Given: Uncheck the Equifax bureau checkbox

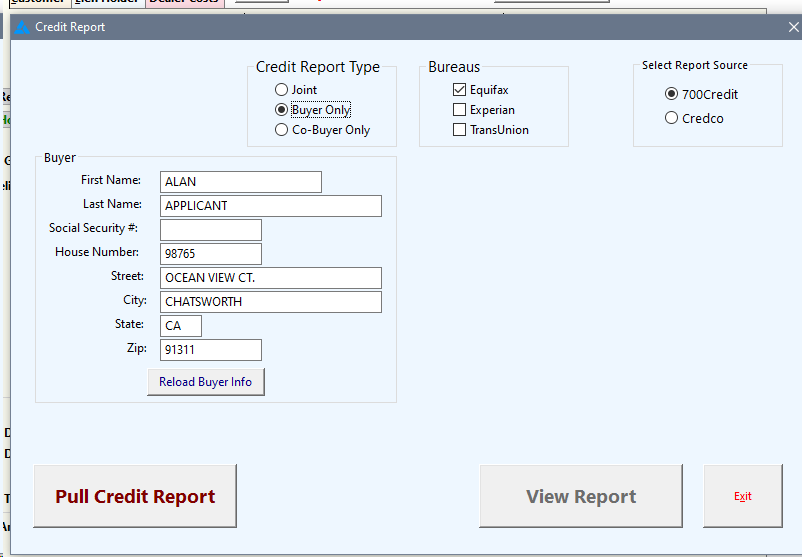Looking at the screenshot, I should tap(460, 90).
